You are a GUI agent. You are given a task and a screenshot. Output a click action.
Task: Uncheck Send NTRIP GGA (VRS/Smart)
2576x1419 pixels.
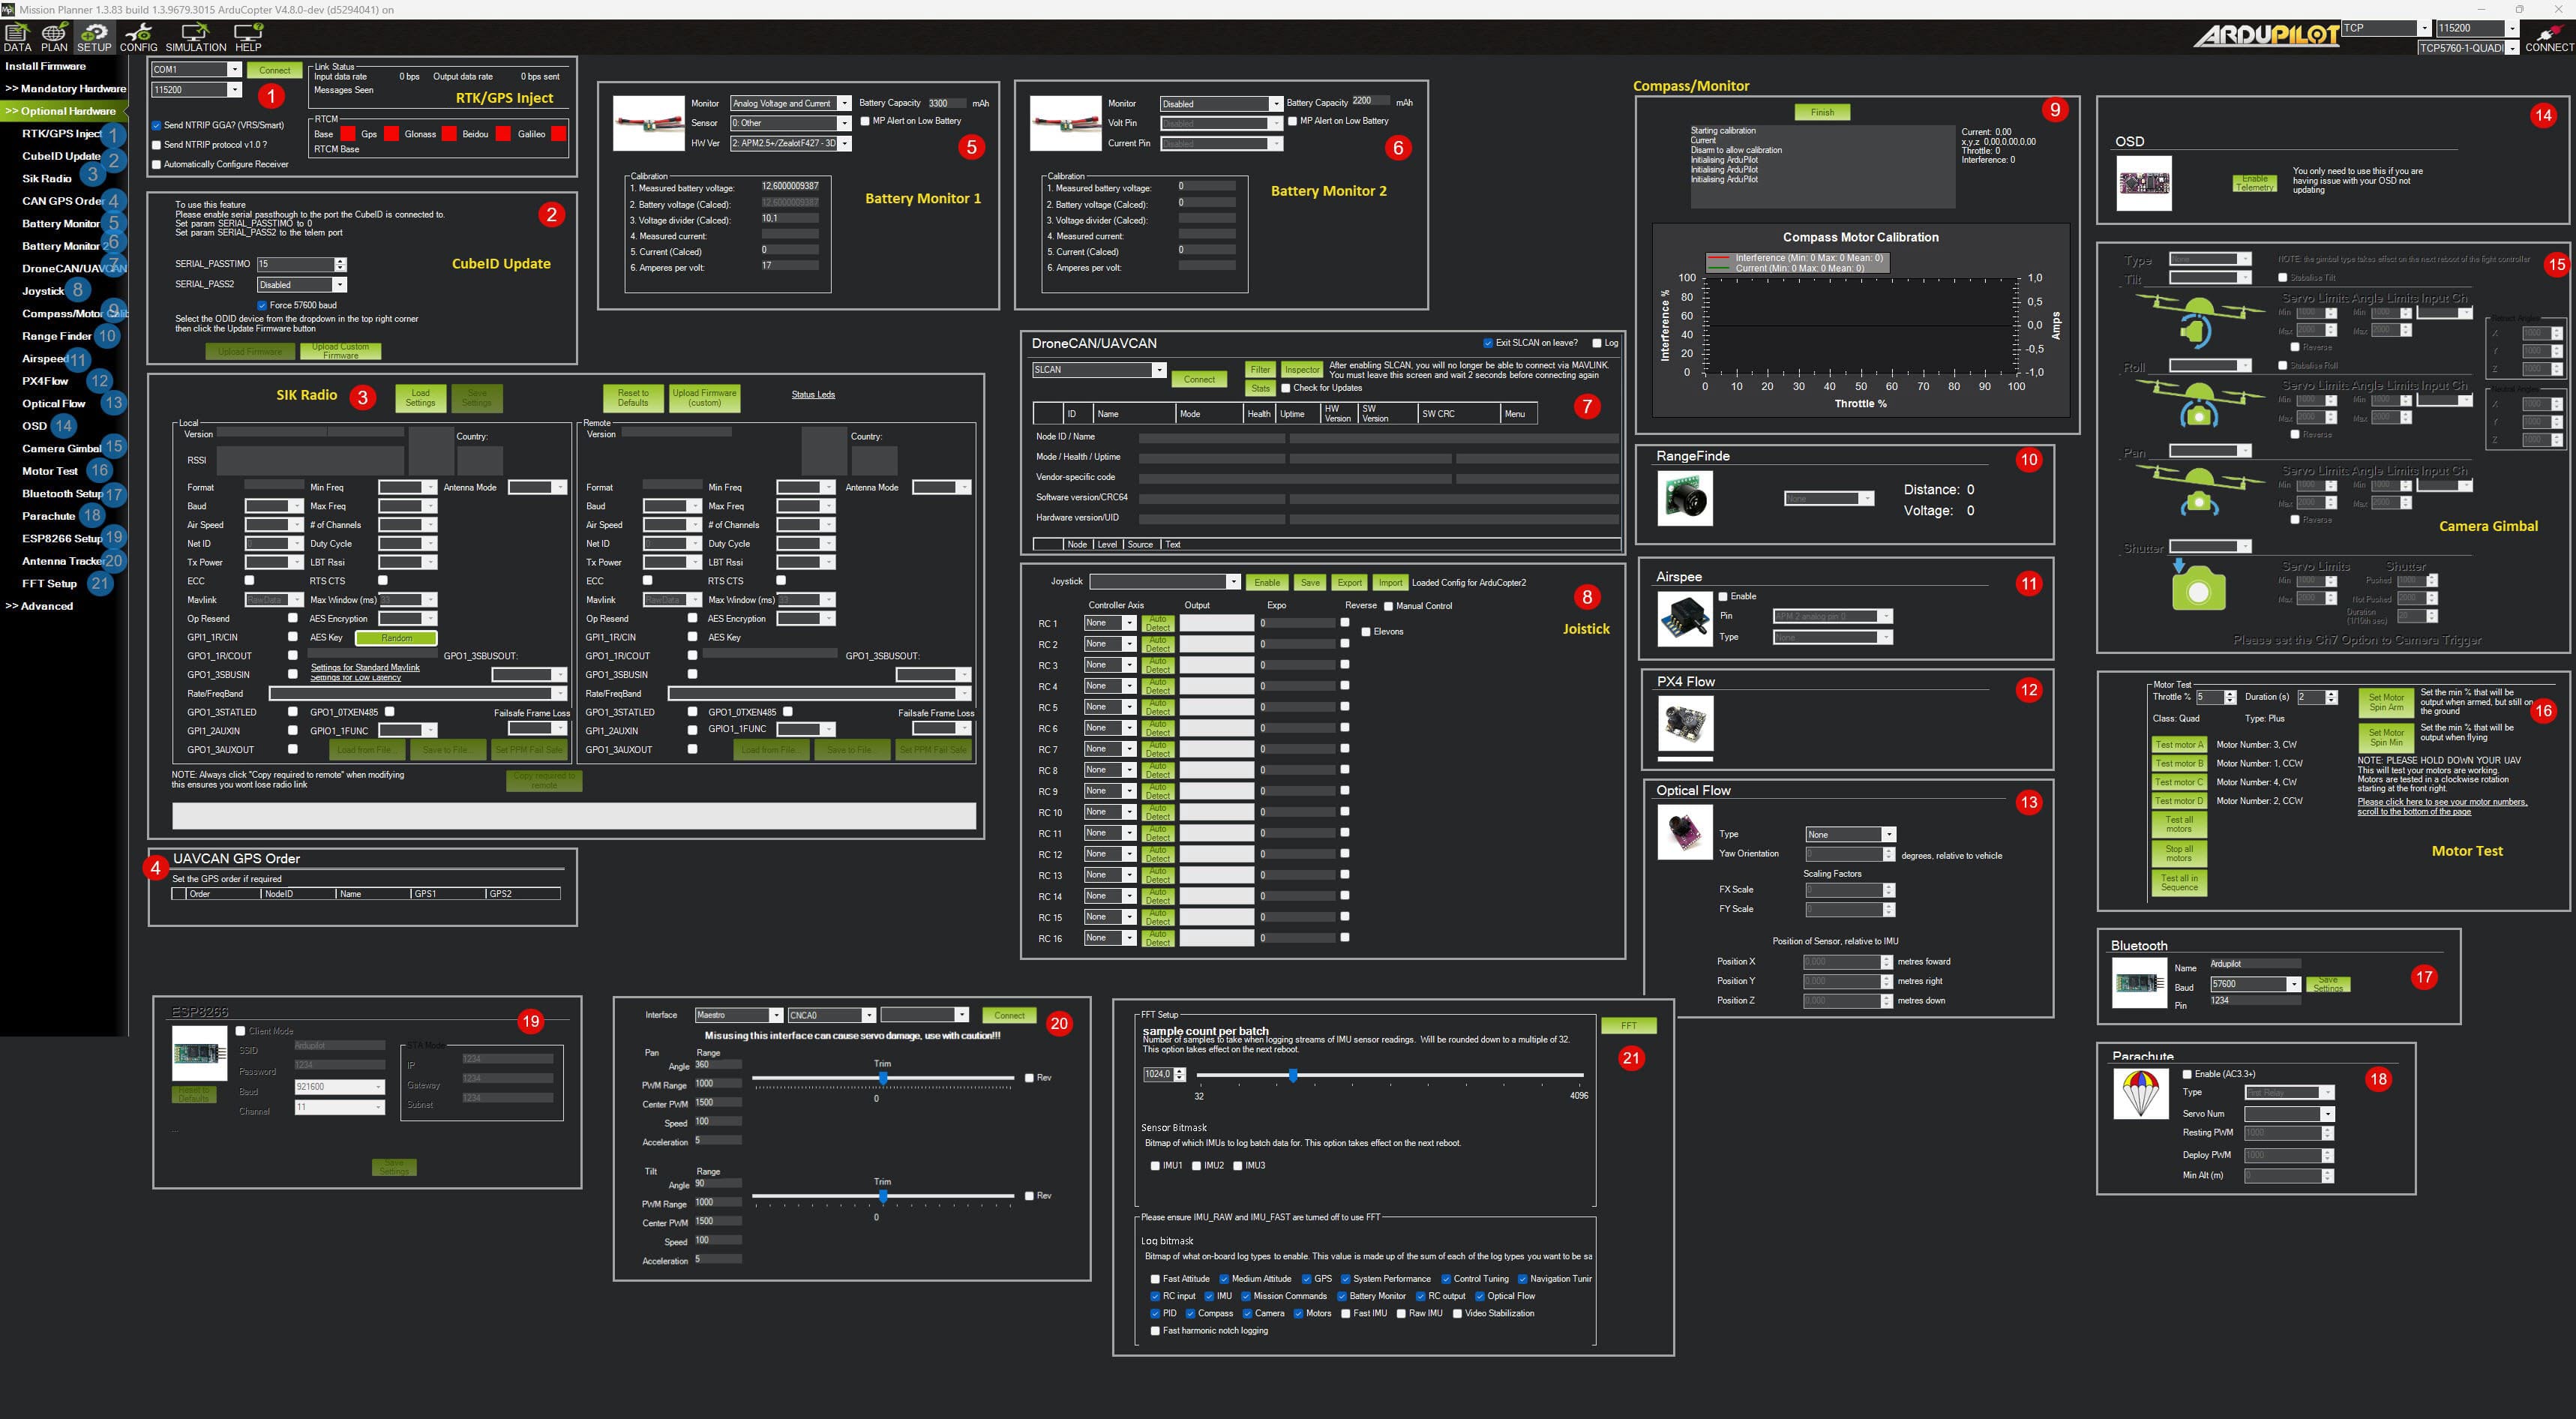tap(156, 125)
